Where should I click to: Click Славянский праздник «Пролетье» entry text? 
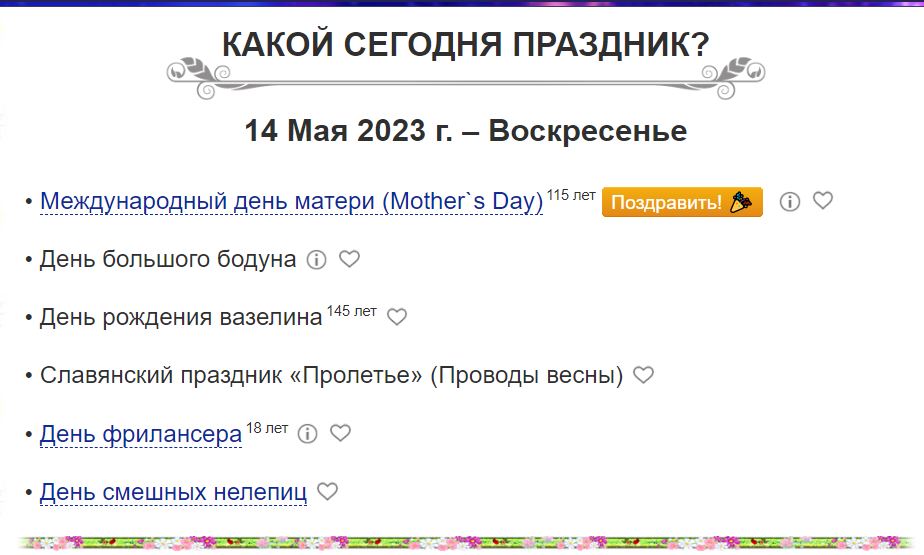point(331,376)
